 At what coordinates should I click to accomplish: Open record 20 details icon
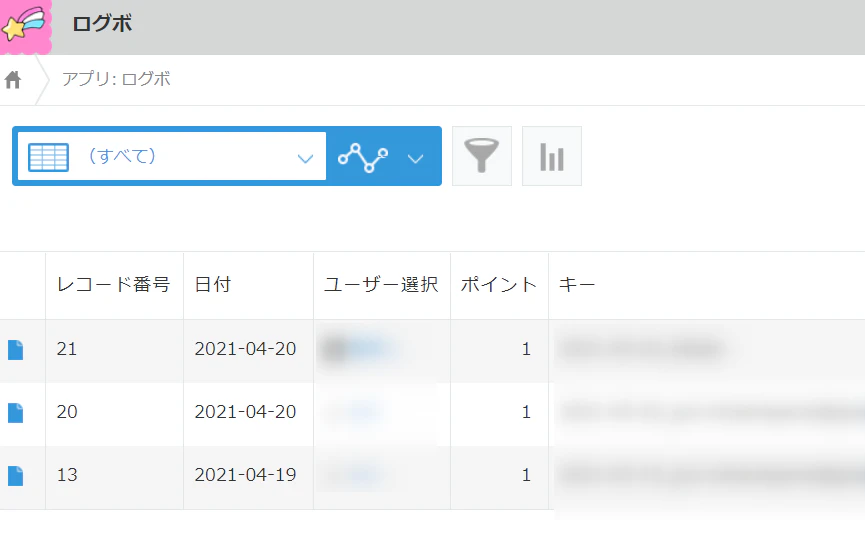pyautogui.click(x=15, y=413)
